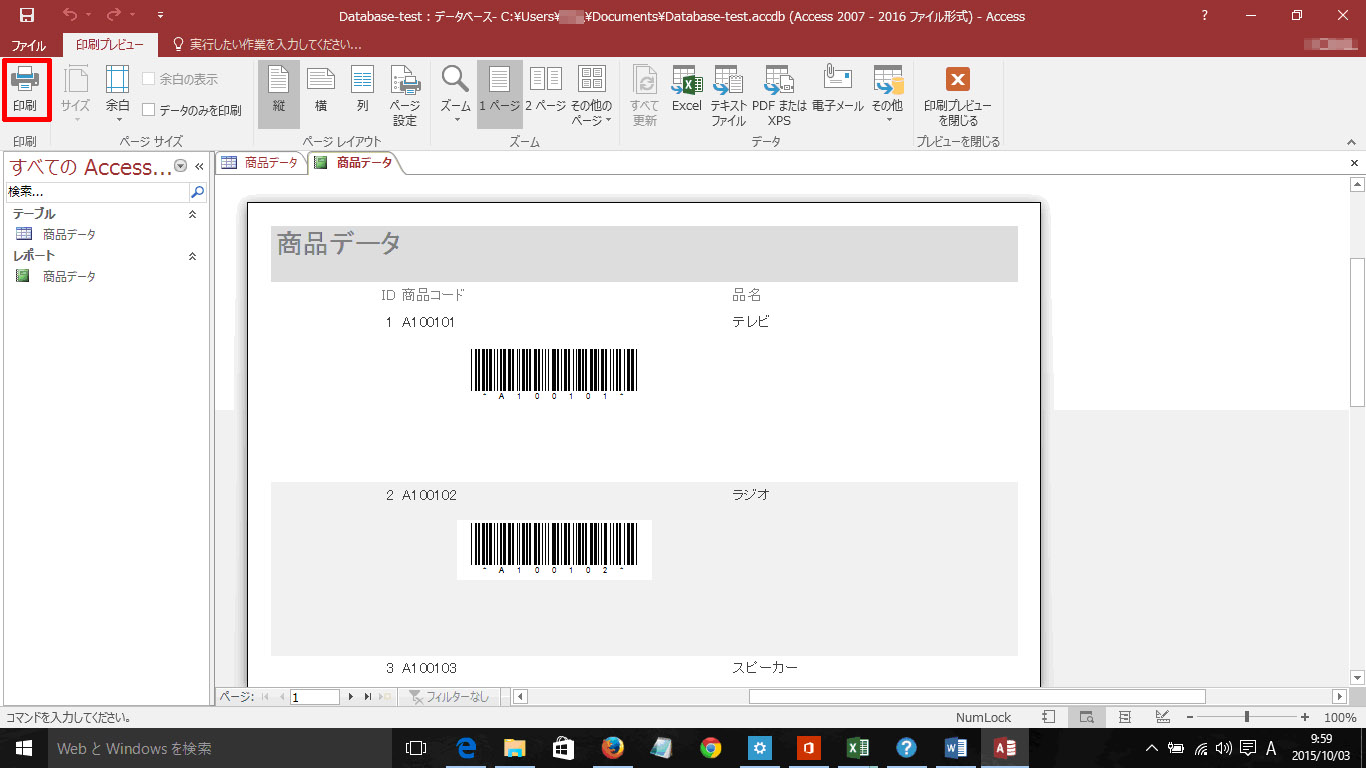This screenshot has width=1366, height=768.
Task: Collapse the navigation pane with the chevrons
Action: pyautogui.click(x=199, y=166)
